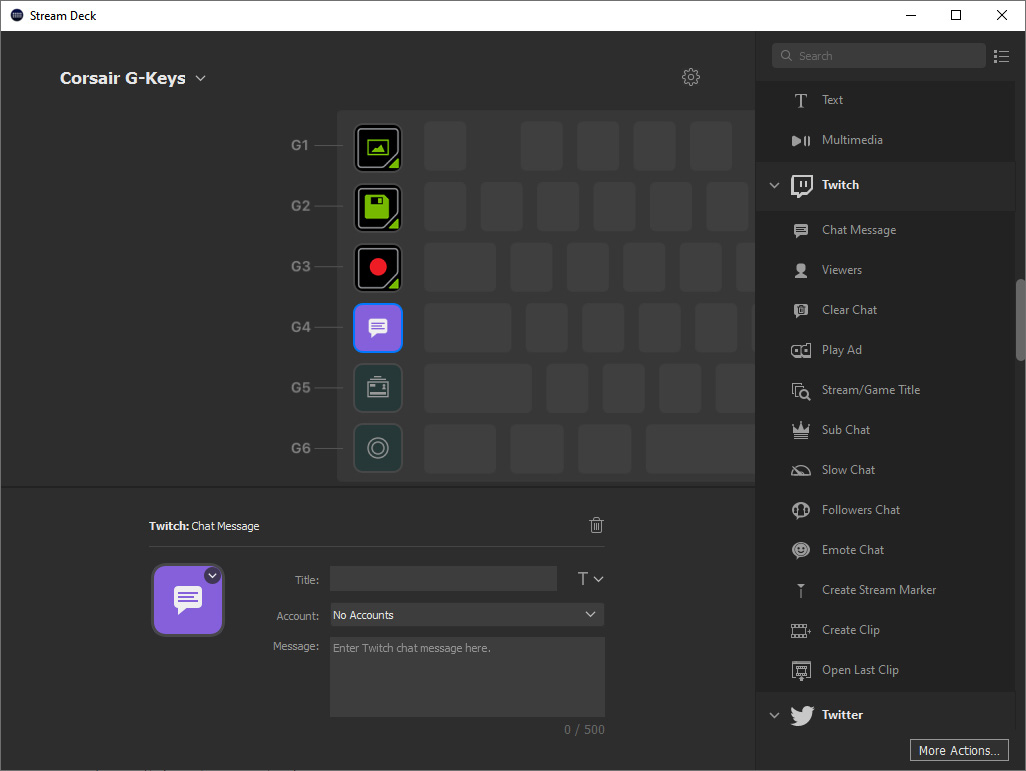Open the Account No Accounts dropdown
The width and height of the screenshot is (1026, 771).
point(467,615)
